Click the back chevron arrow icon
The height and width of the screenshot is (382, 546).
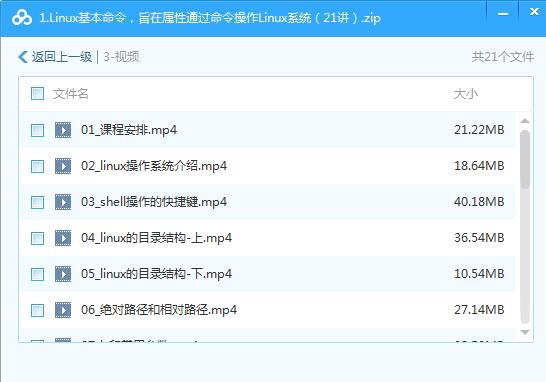click(23, 57)
